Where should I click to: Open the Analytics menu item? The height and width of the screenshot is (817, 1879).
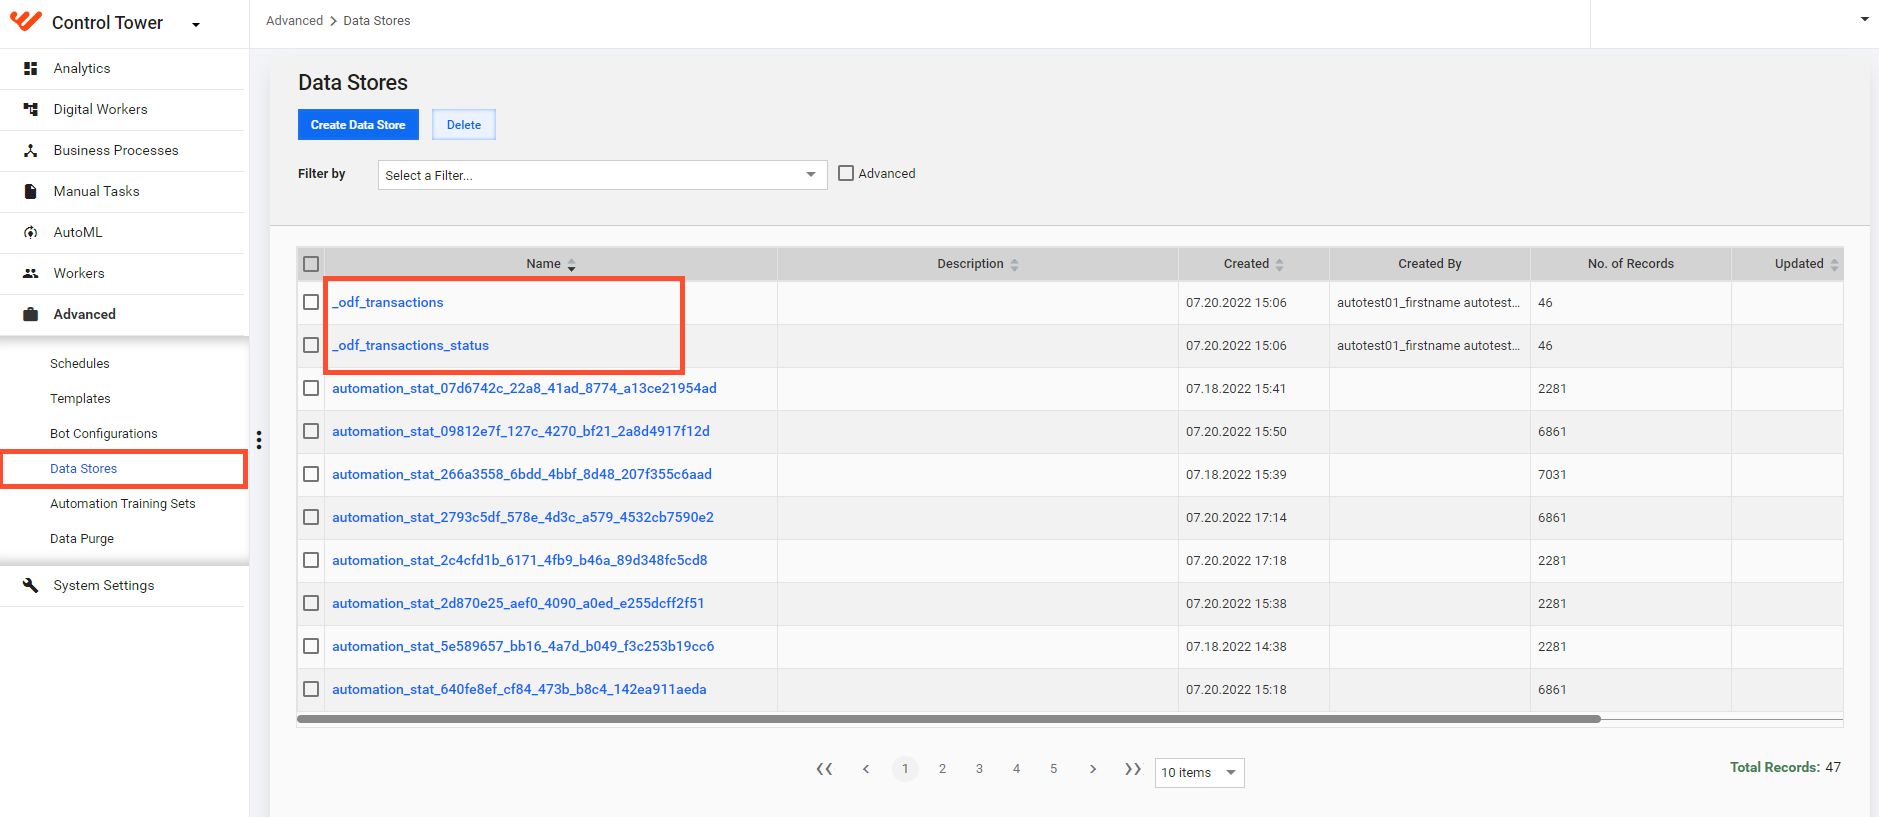[x=82, y=68]
